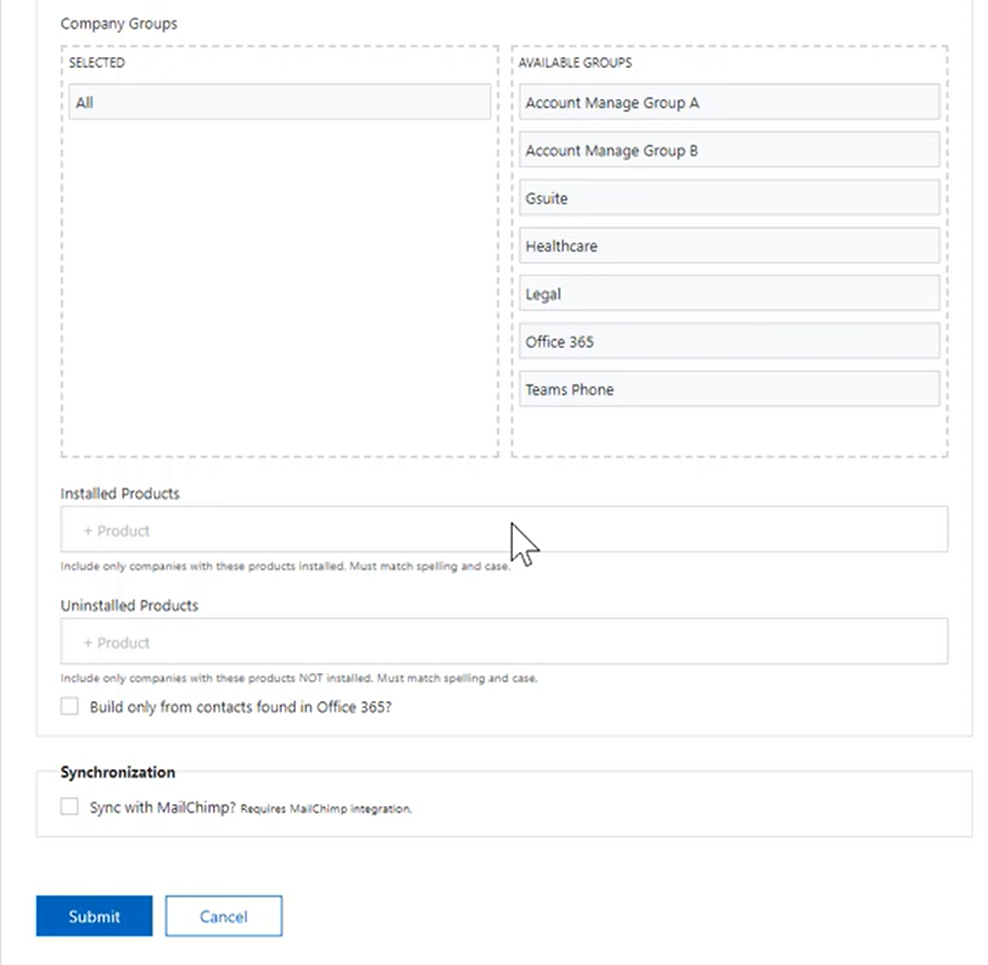Image resolution: width=988 pixels, height=965 pixels.
Task: Pick the Legal group item
Action: pos(729,294)
